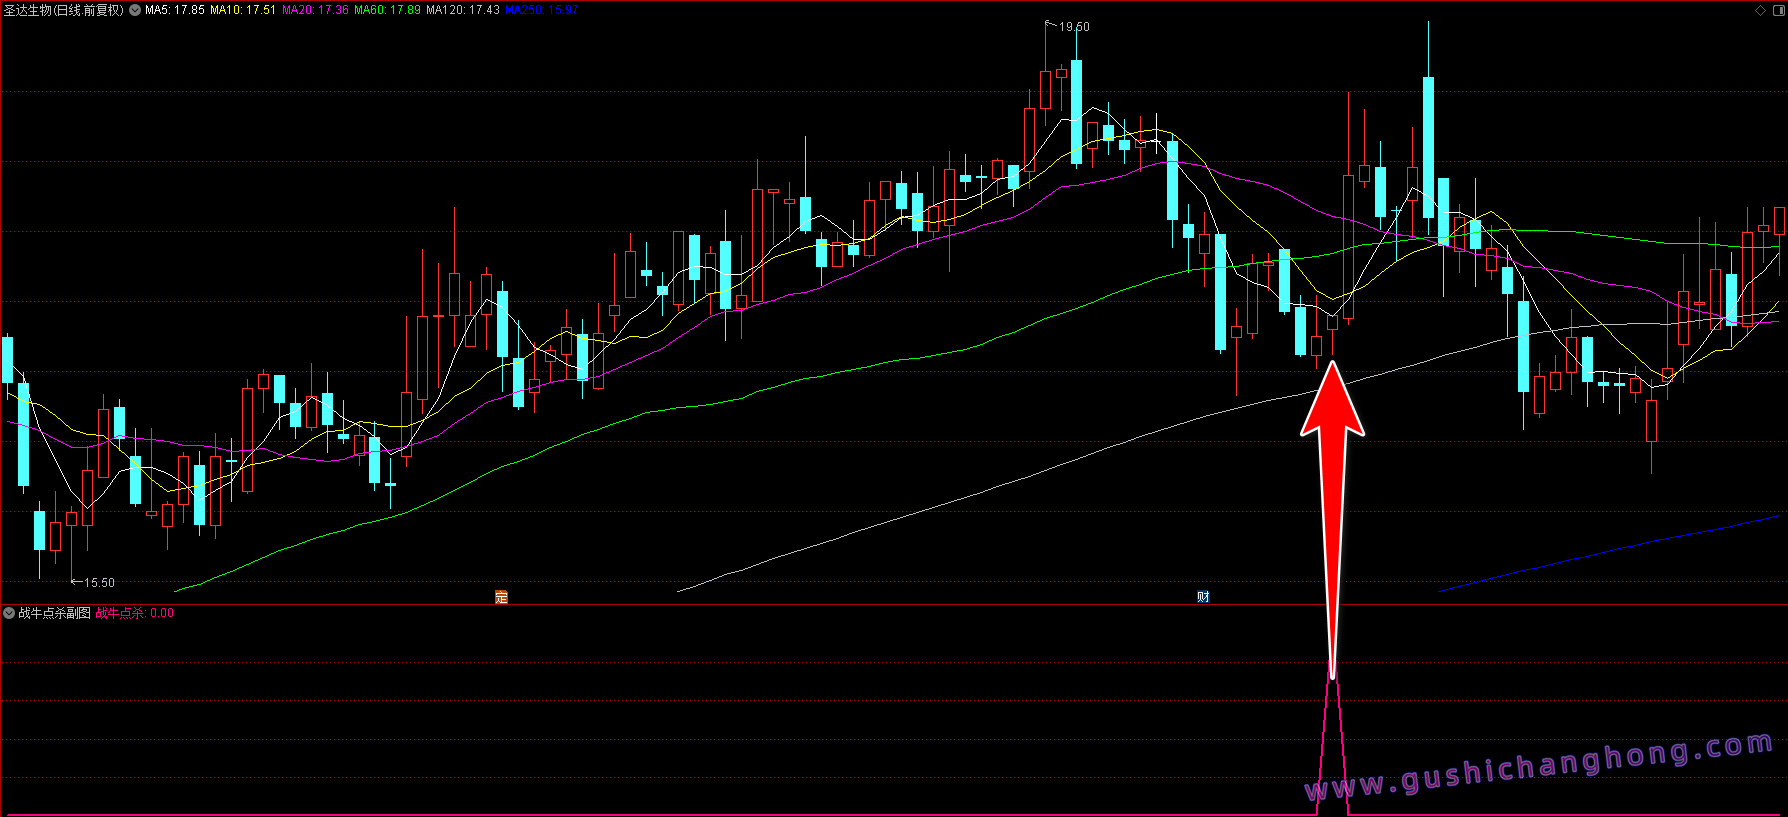The height and width of the screenshot is (817, 1788).
Task: Open the main chart indicator dropdown arrow
Action: [x=135, y=10]
